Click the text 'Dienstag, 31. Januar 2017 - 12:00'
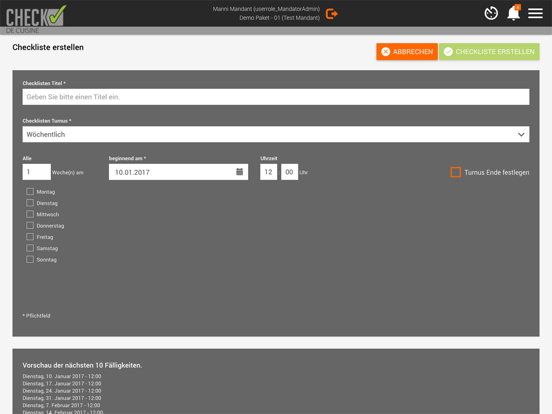 (62, 398)
